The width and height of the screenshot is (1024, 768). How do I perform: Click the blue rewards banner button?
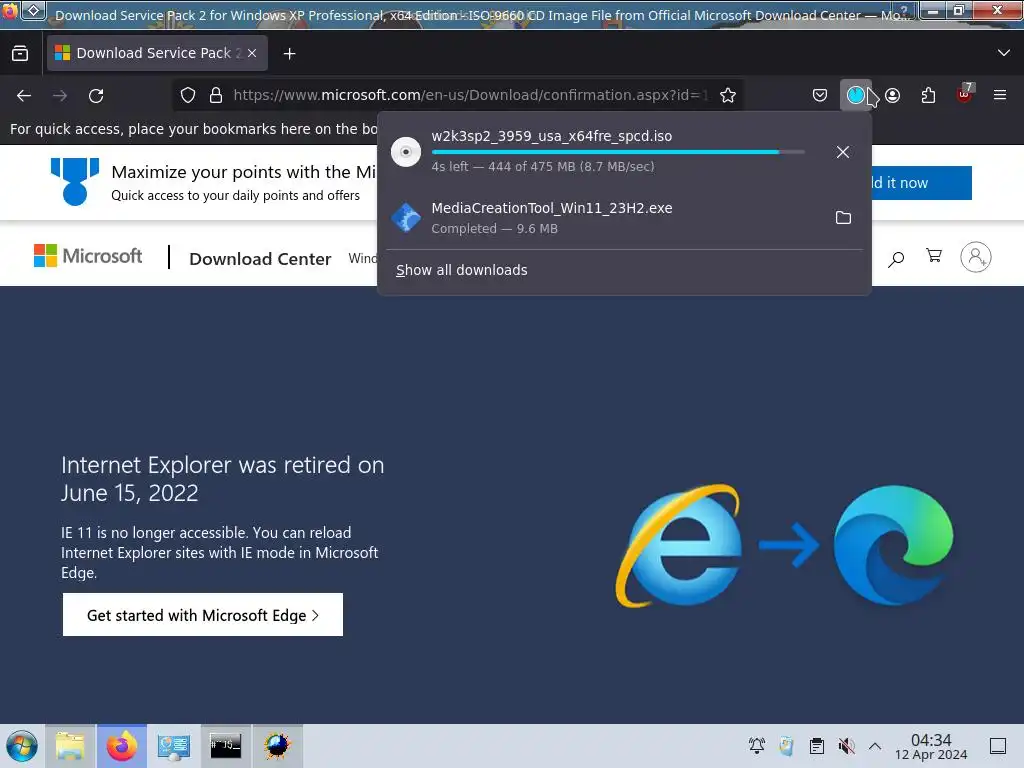[x=921, y=183]
